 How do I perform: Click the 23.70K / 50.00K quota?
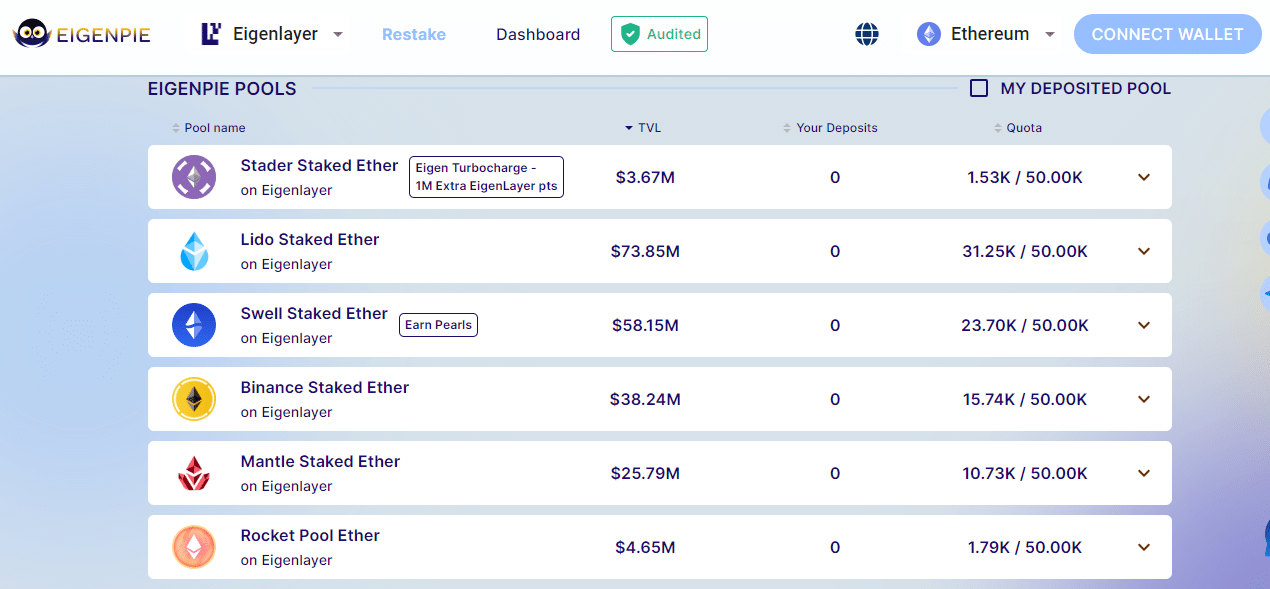tap(1025, 325)
